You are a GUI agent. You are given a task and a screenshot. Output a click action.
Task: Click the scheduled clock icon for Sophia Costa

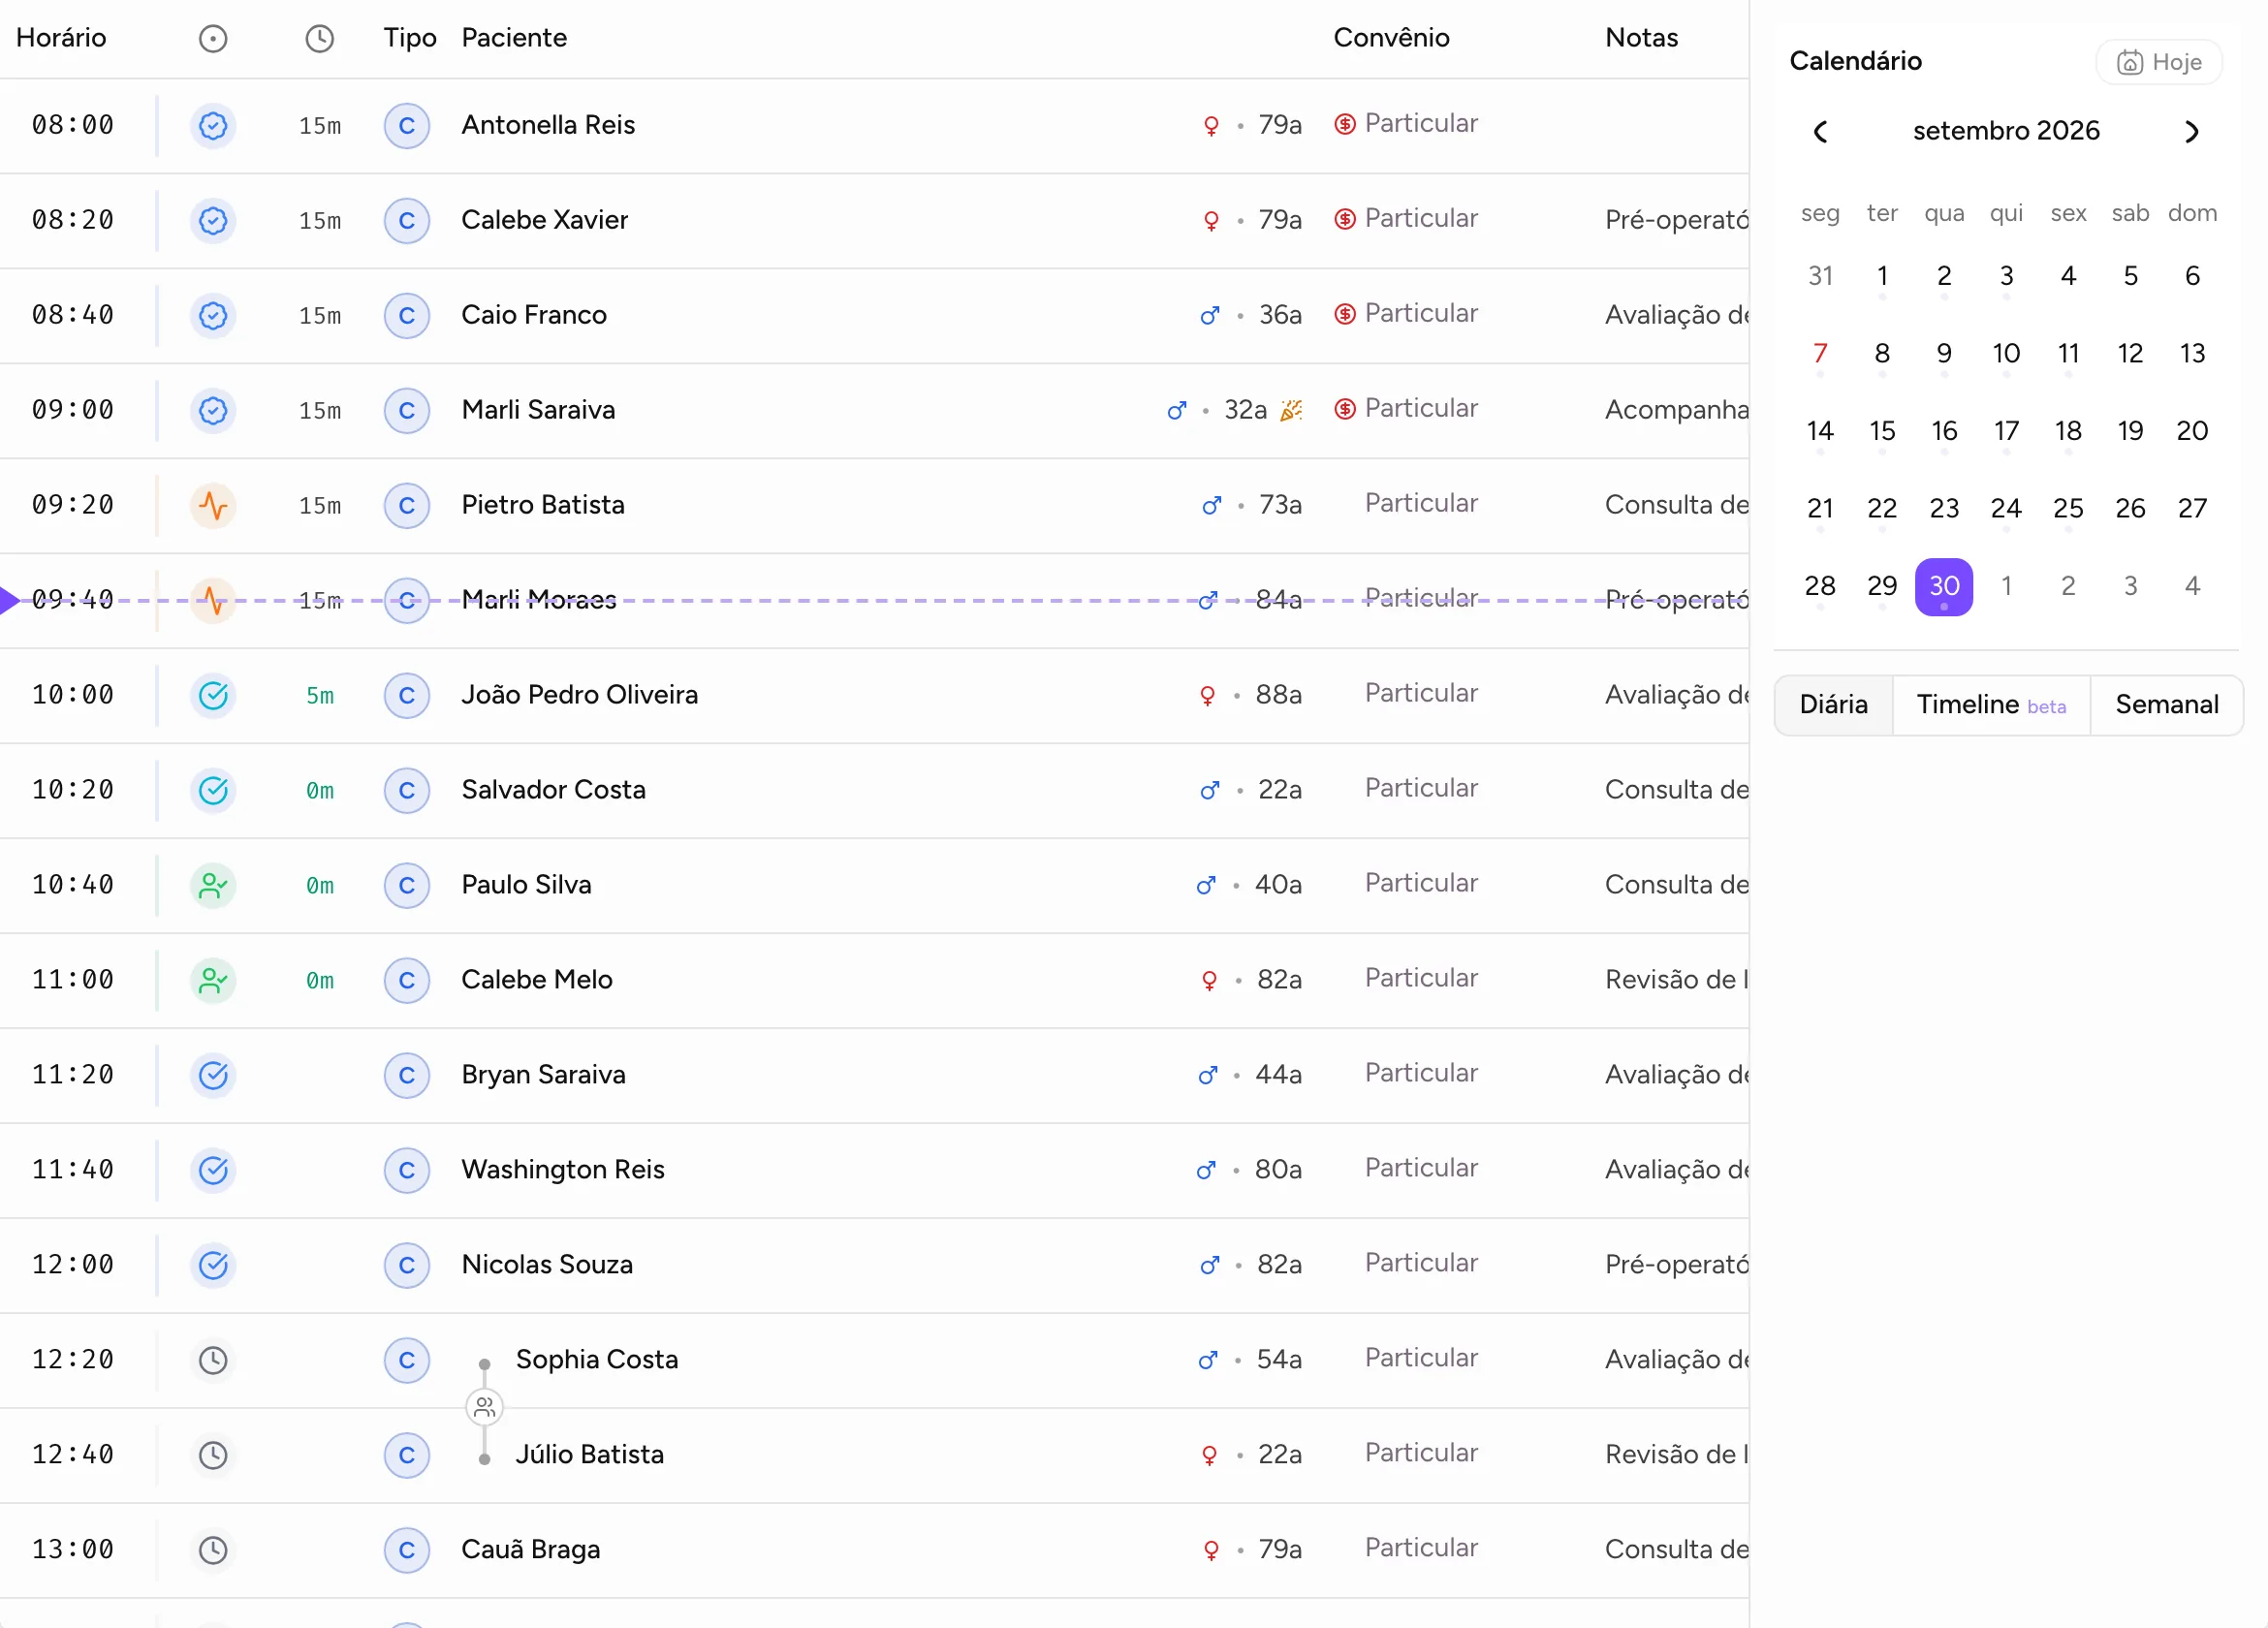213,1361
